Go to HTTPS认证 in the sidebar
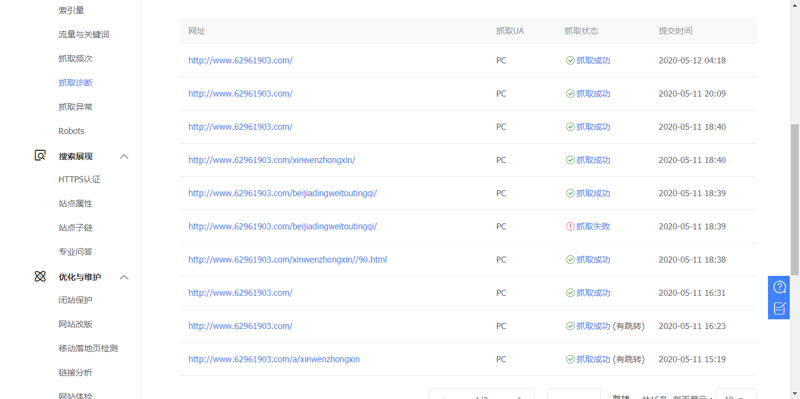Screen dimensions: 800x399 pos(80,180)
